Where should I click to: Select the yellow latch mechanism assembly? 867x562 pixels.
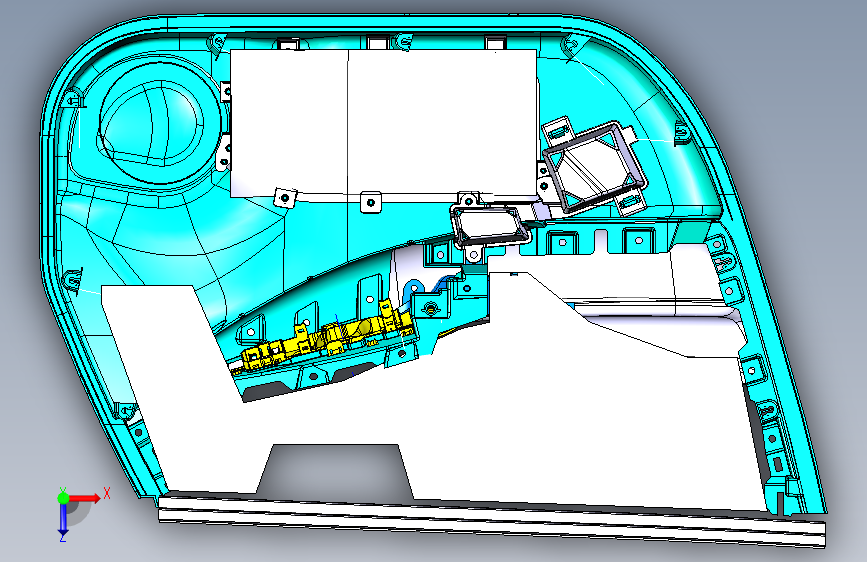pos(327,336)
